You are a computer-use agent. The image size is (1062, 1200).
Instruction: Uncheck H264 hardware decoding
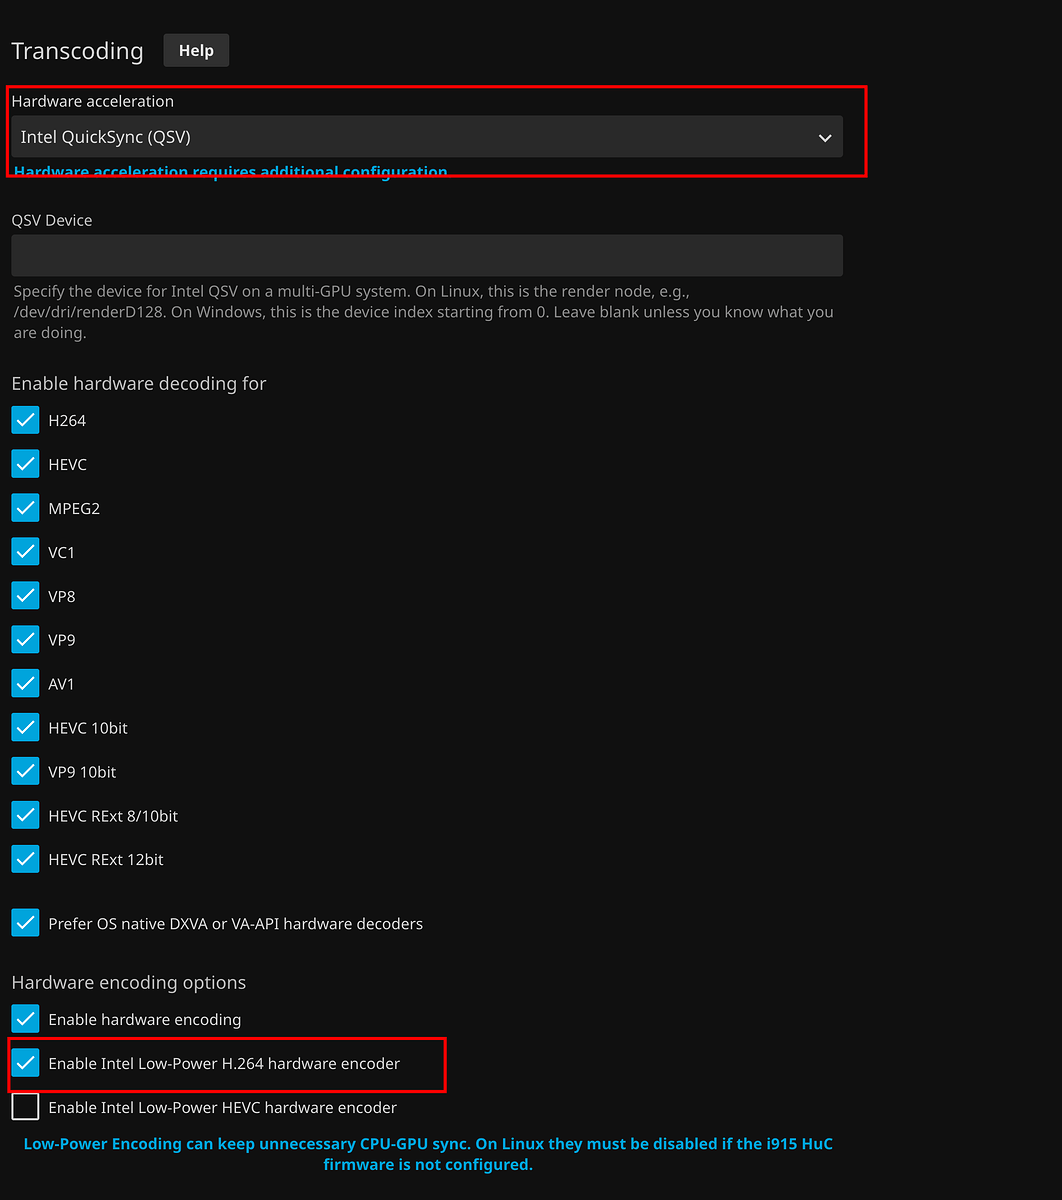coord(26,420)
